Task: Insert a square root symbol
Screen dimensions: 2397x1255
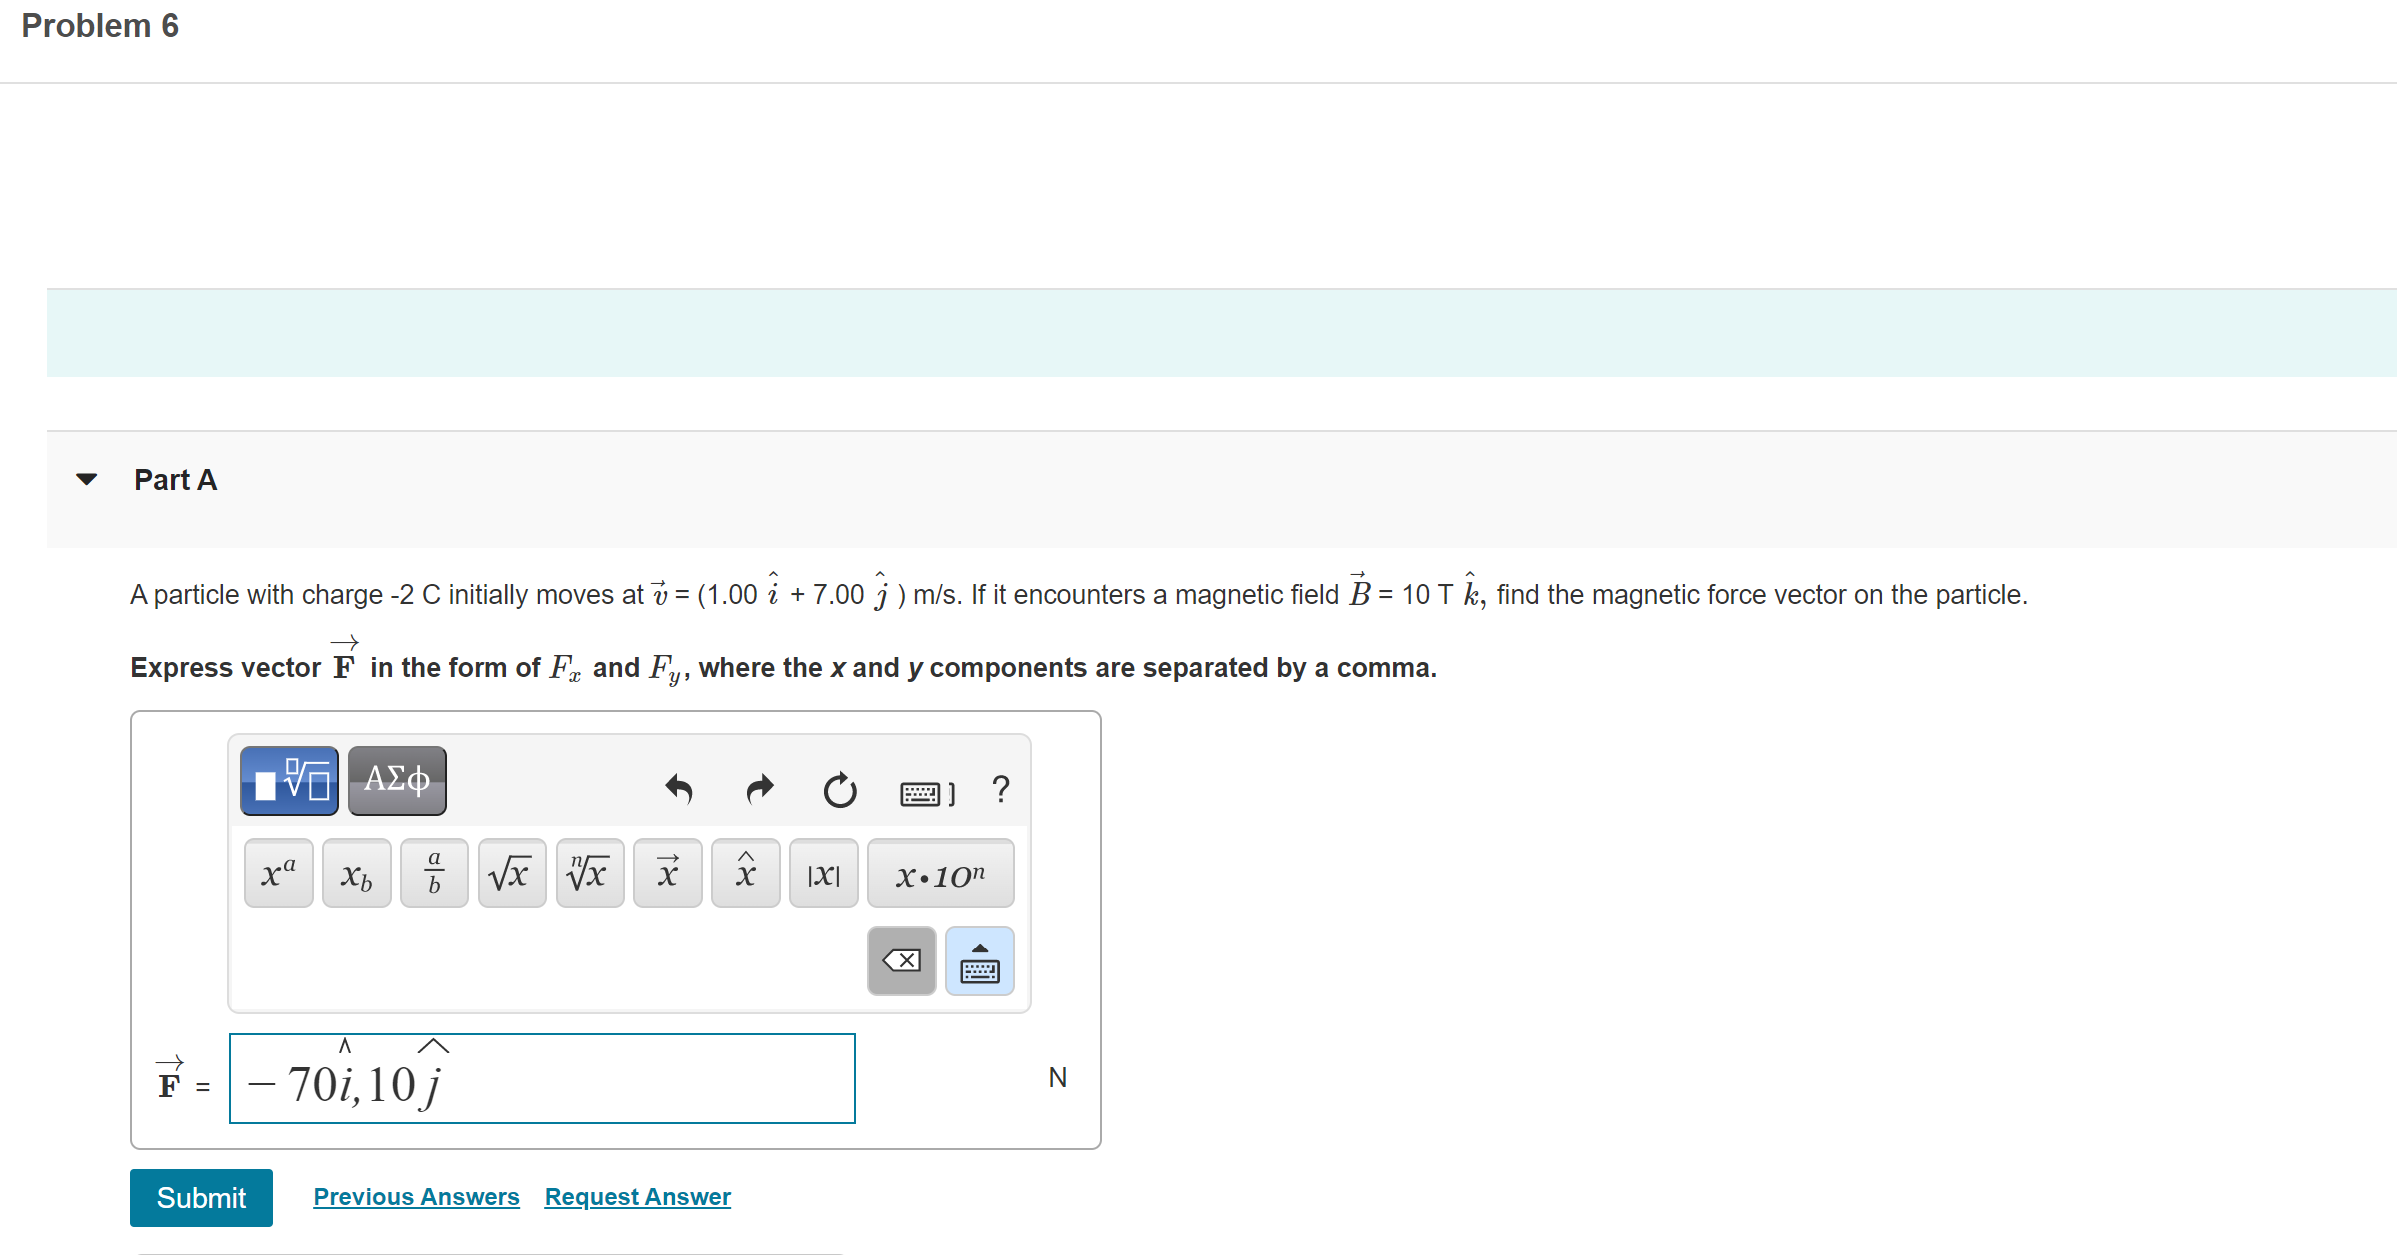Action: pos(511,872)
